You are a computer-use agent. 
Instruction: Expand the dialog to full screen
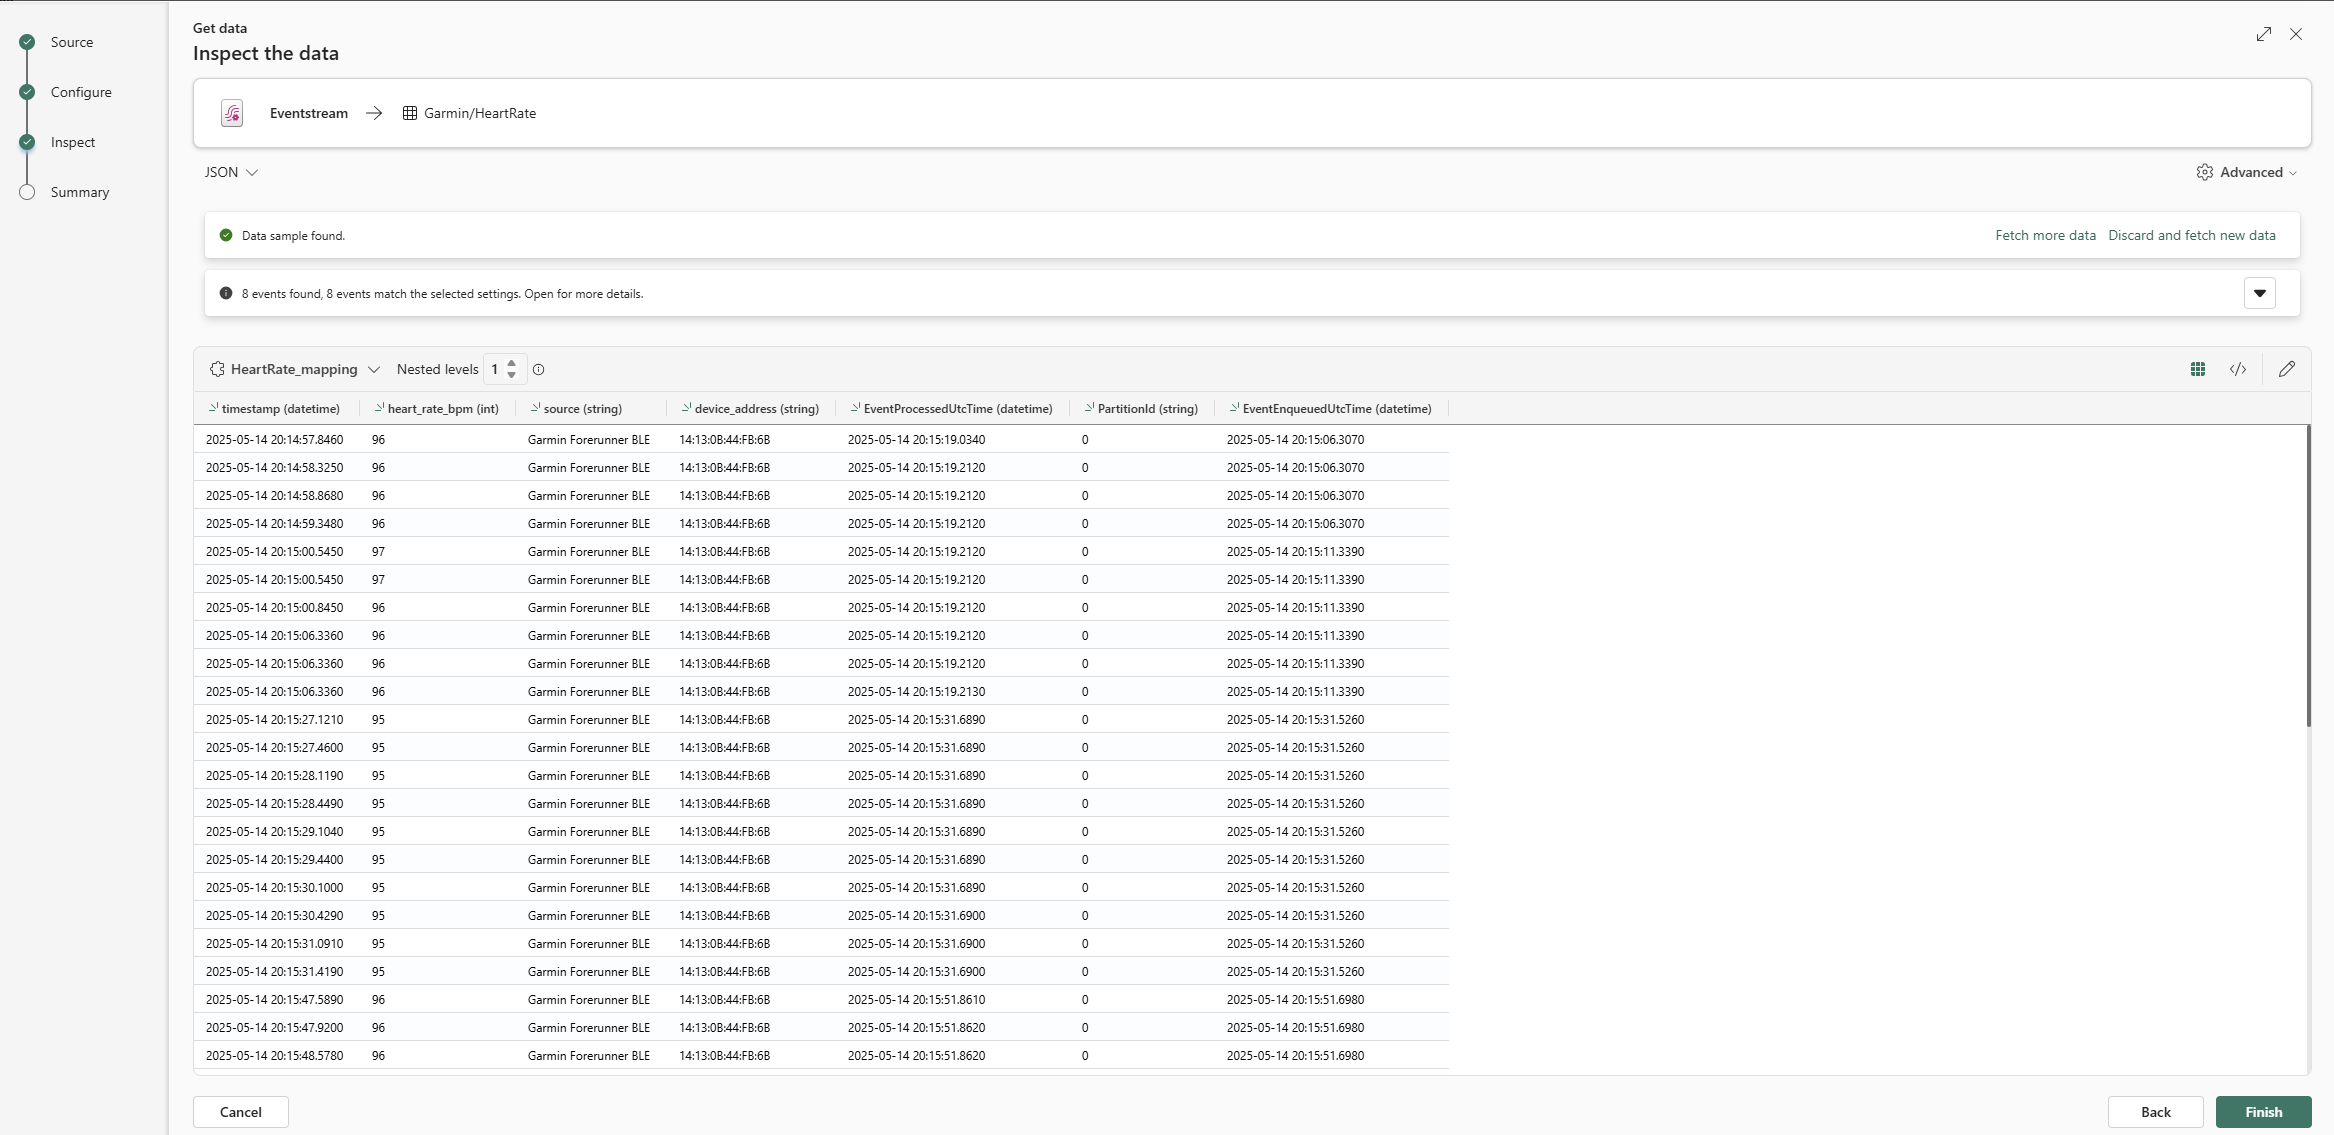point(2263,34)
